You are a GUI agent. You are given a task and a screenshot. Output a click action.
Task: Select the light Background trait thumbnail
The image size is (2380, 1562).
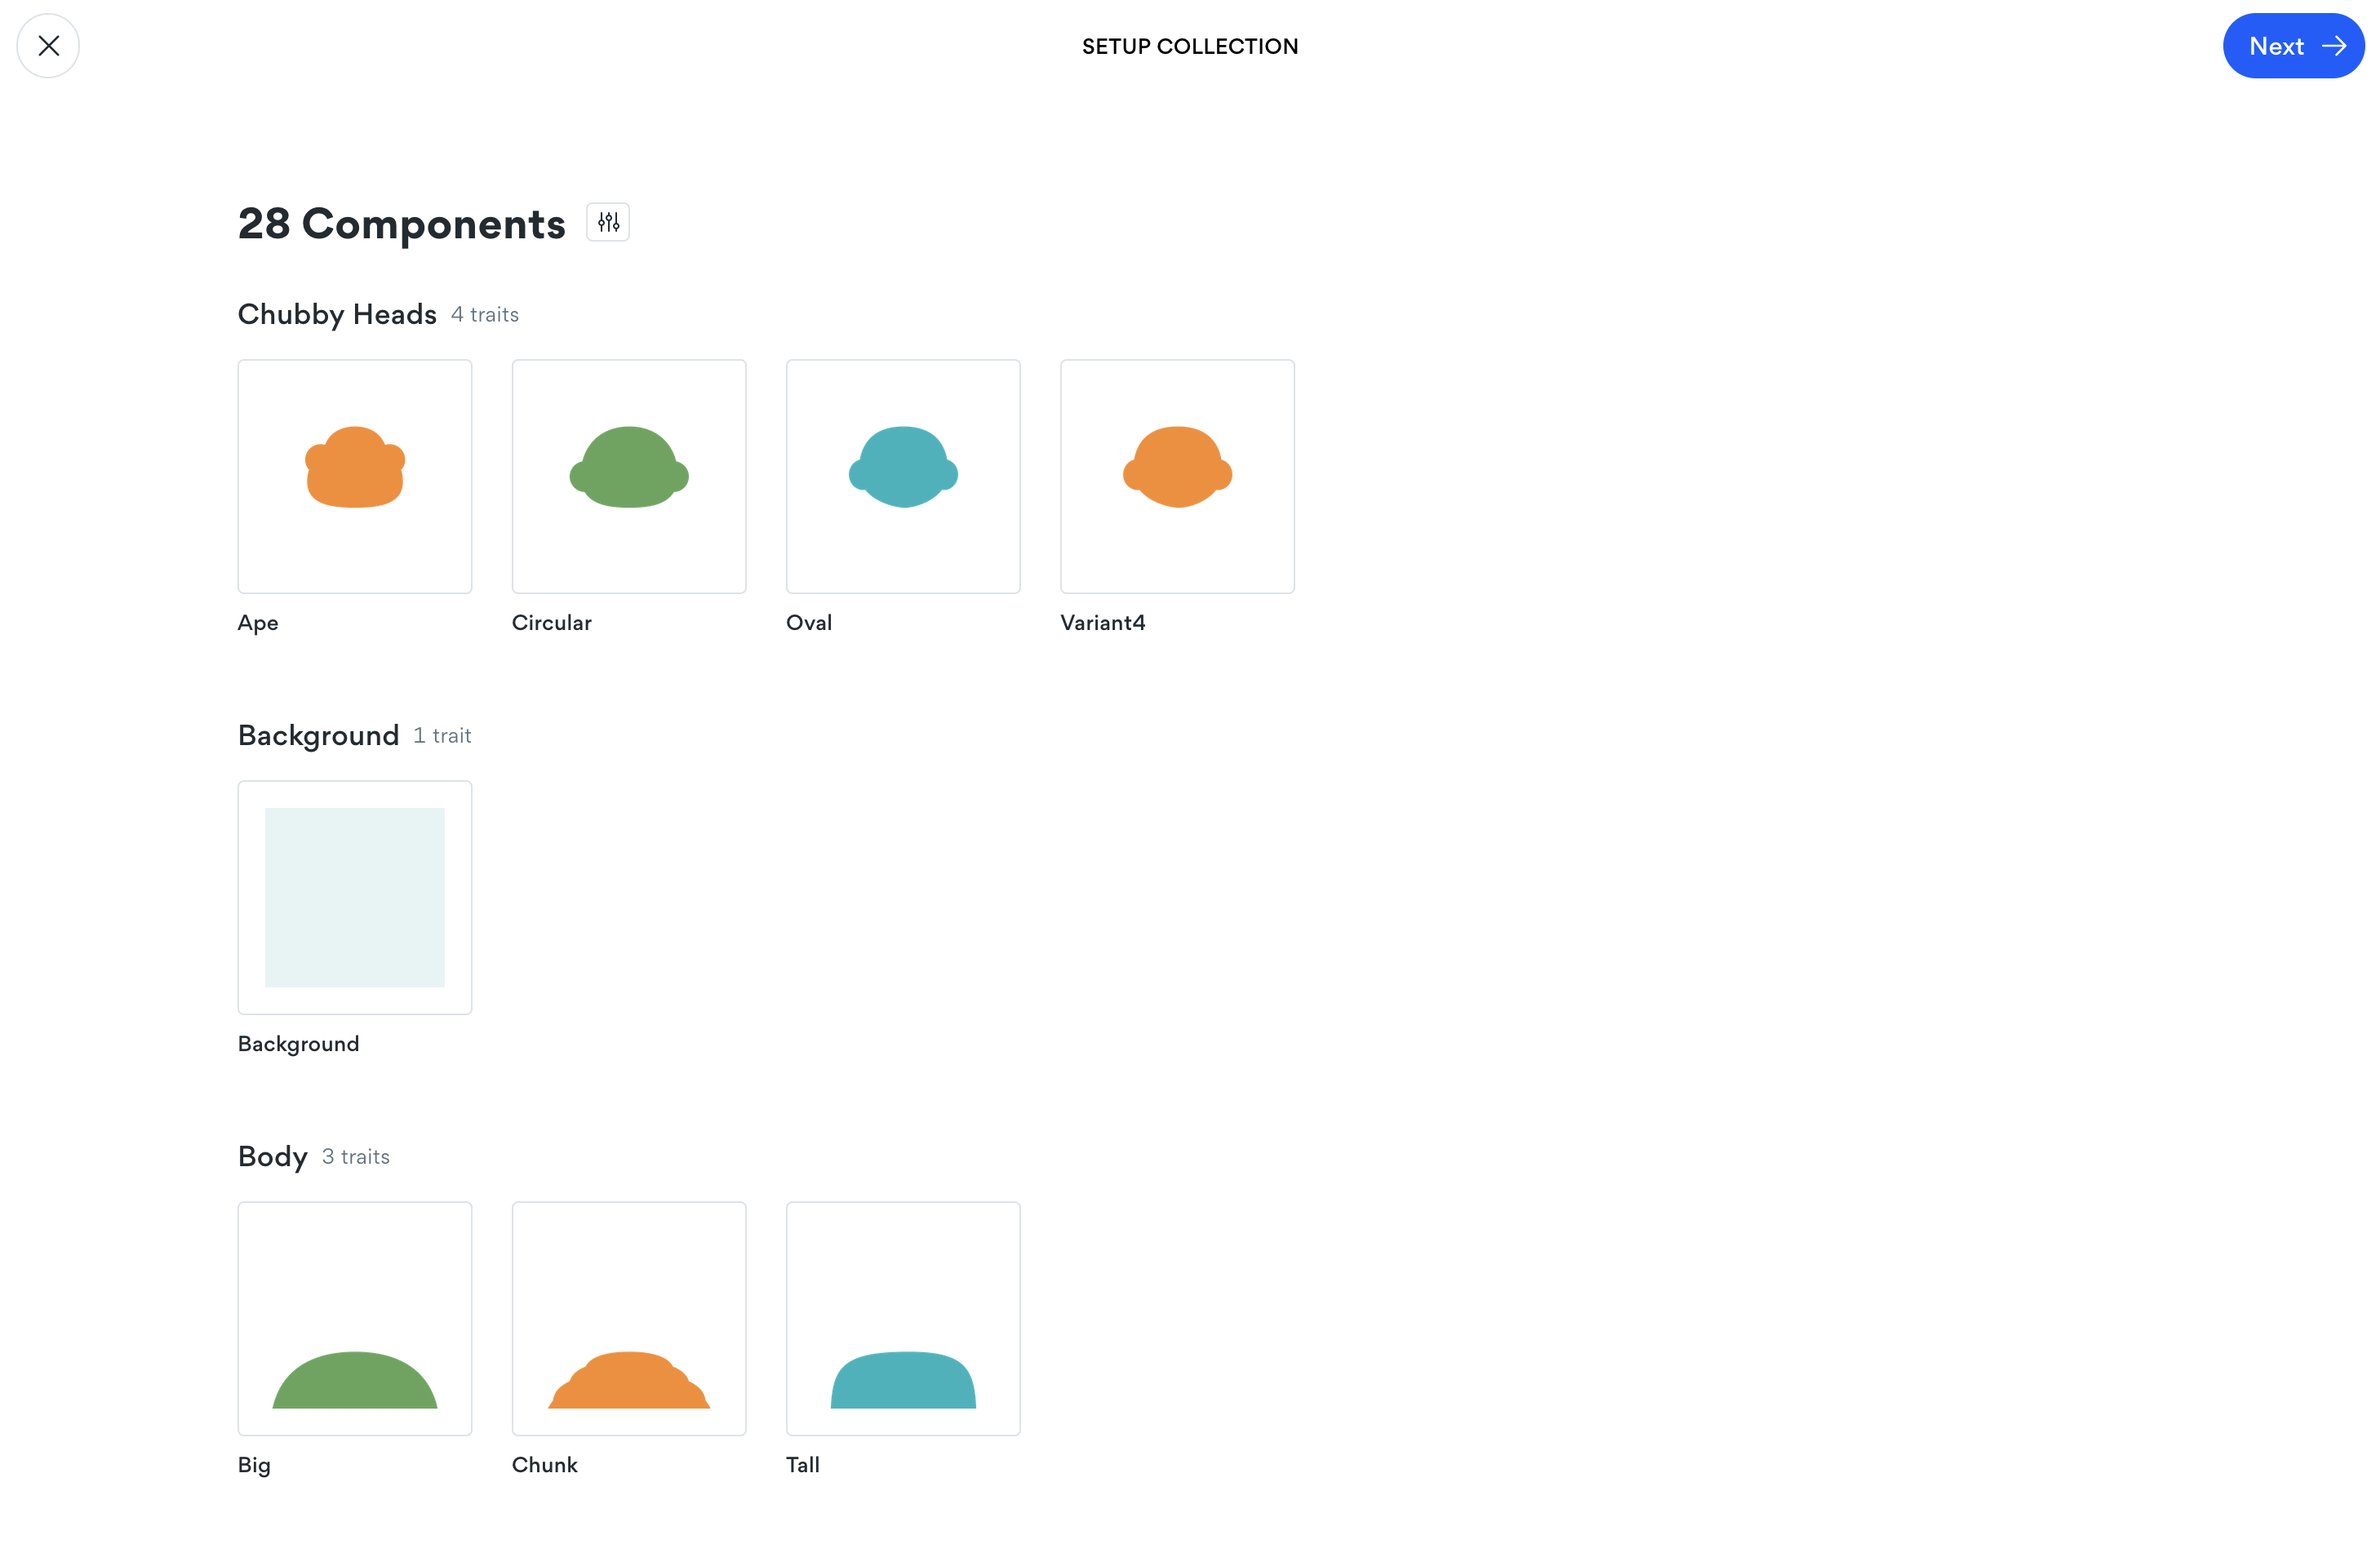[x=354, y=897]
